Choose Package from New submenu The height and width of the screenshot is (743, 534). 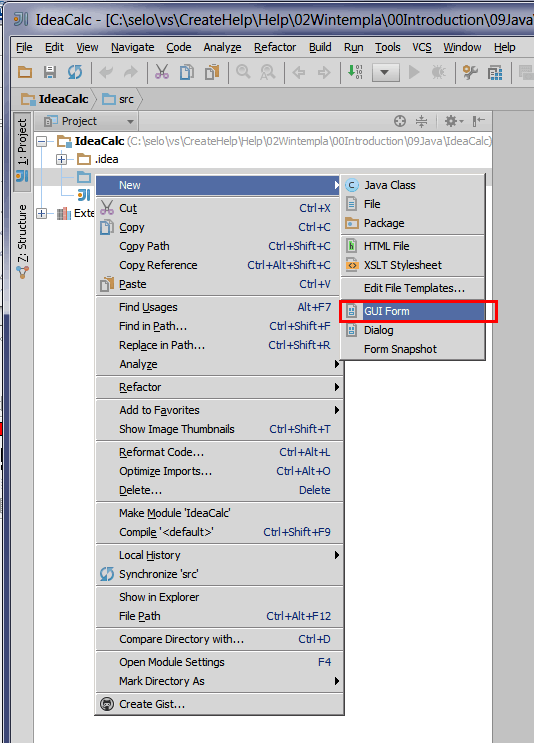click(413, 223)
